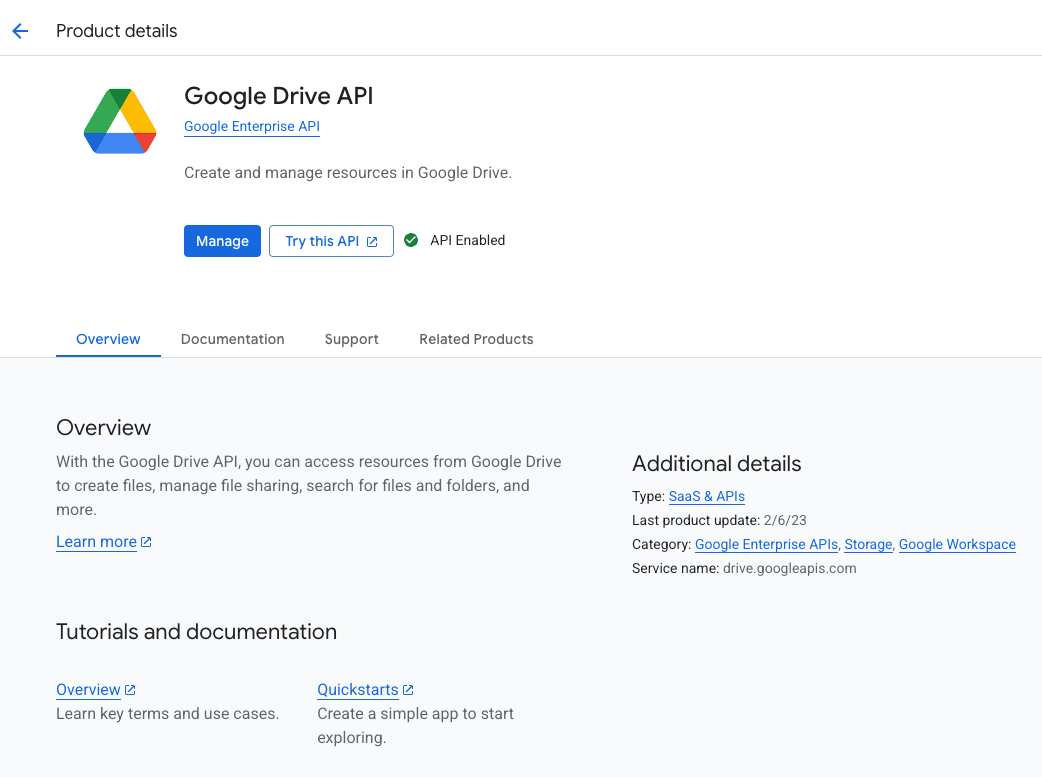Click the green API Enabled checkmark icon

click(x=411, y=240)
